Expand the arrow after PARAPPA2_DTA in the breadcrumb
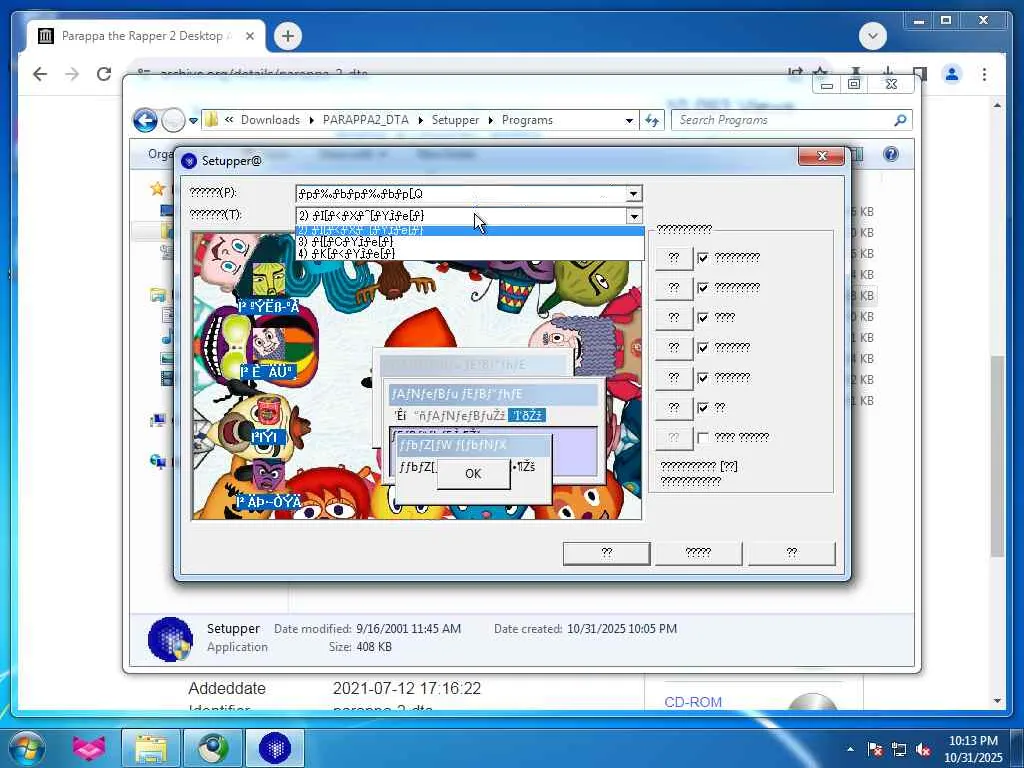 click(420, 120)
